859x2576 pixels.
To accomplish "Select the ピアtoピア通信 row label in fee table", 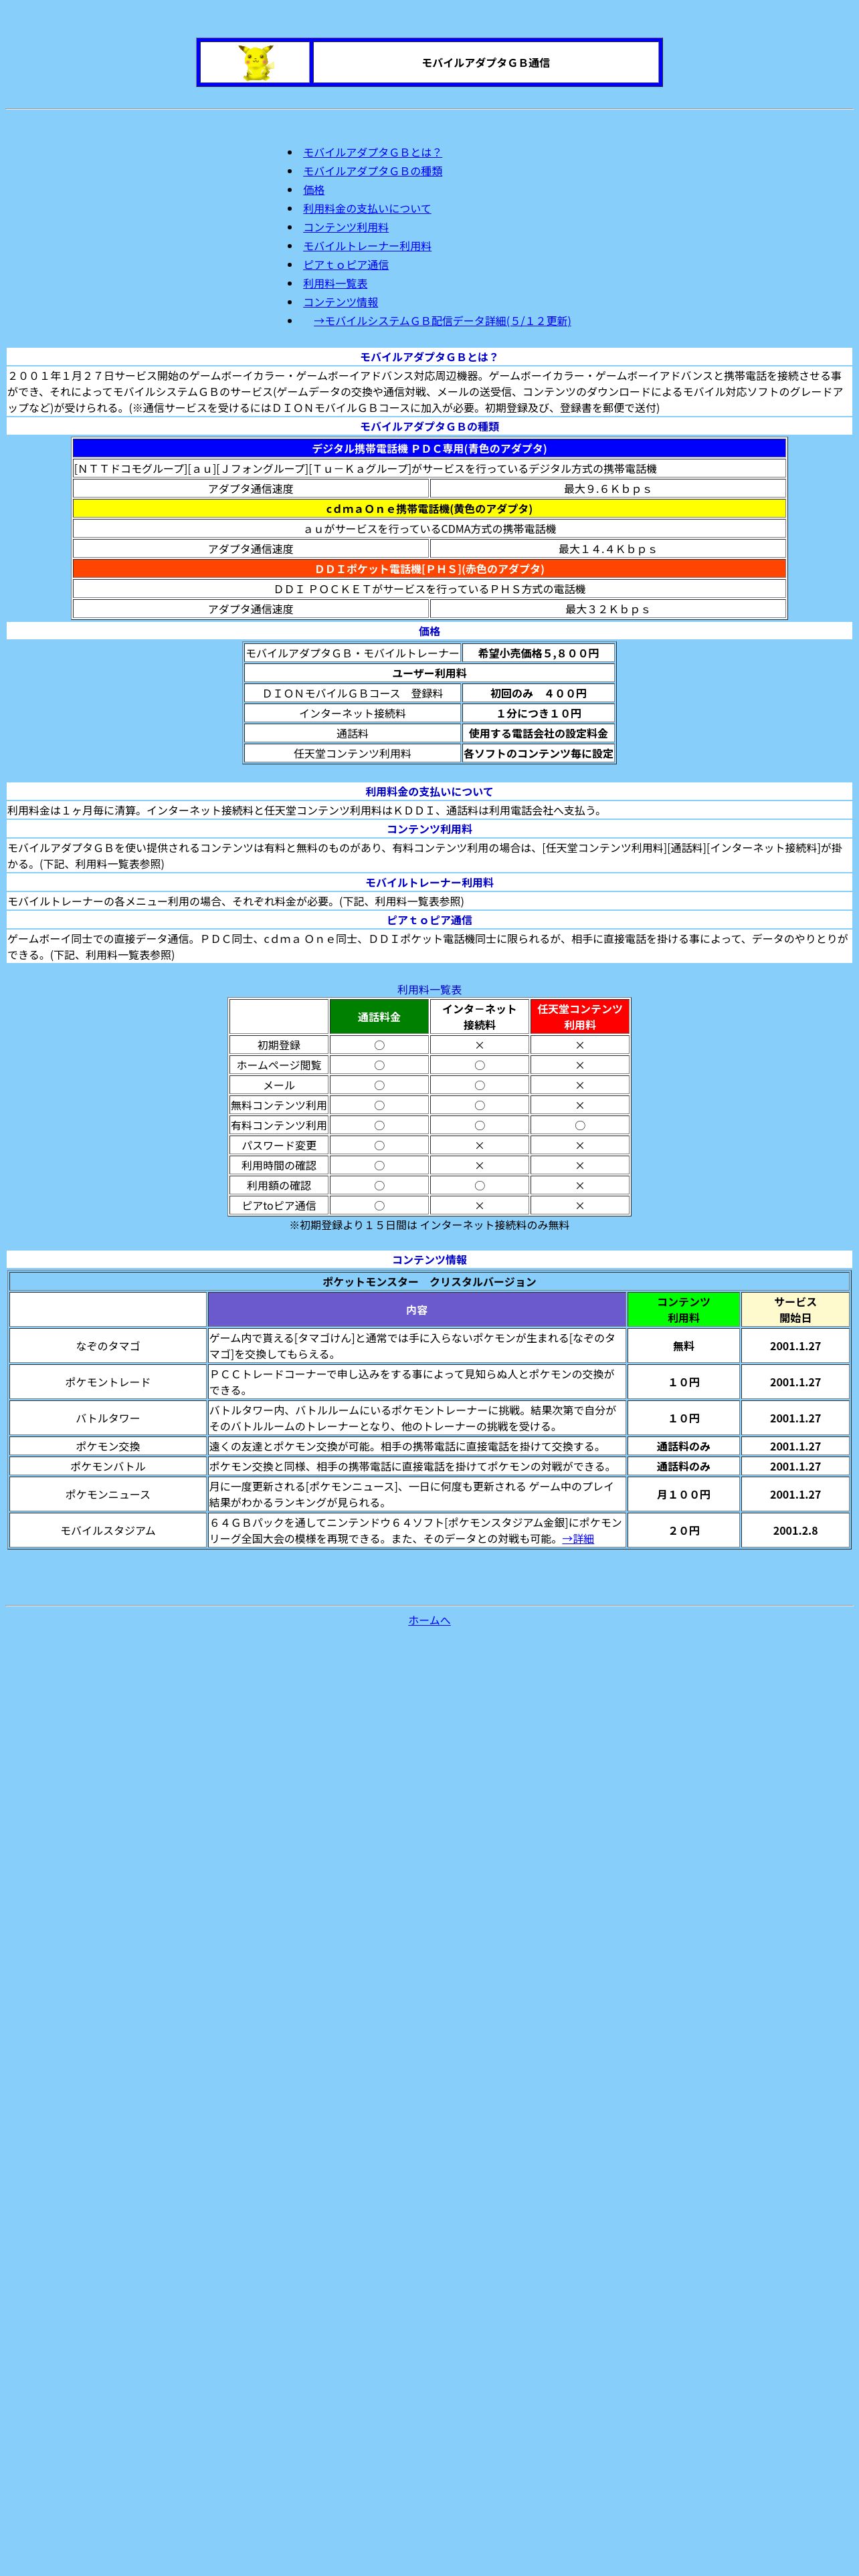I will (279, 1205).
